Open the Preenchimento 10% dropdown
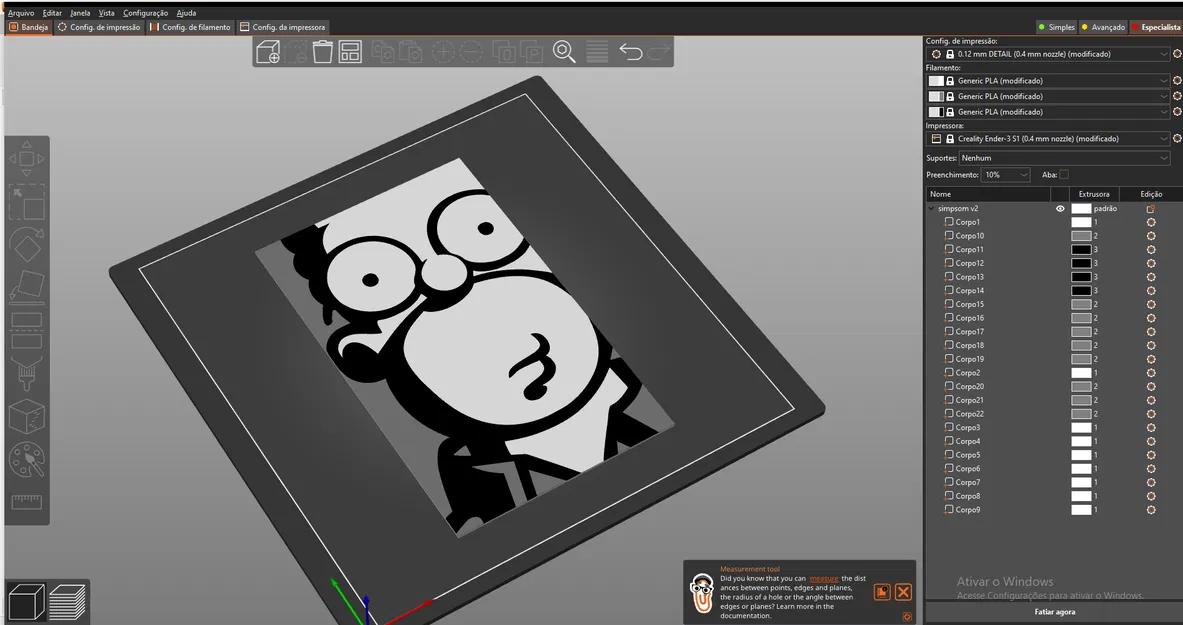This screenshot has width=1183, height=625. pos(1005,174)
